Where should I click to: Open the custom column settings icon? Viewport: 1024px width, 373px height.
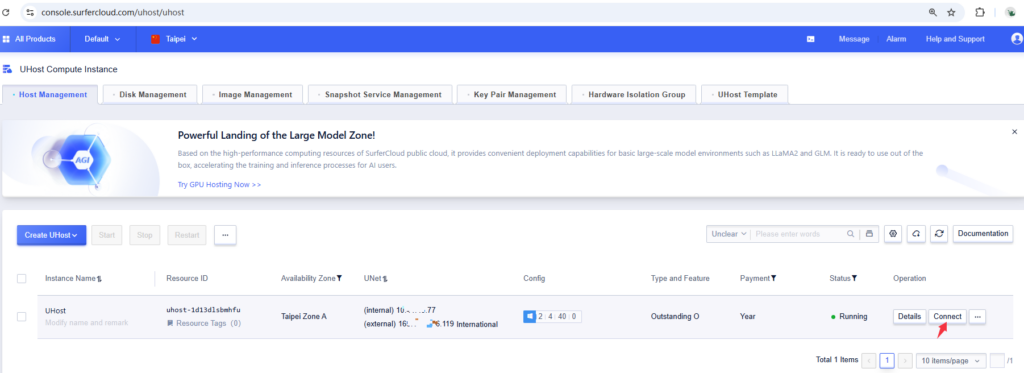[893, 234]
